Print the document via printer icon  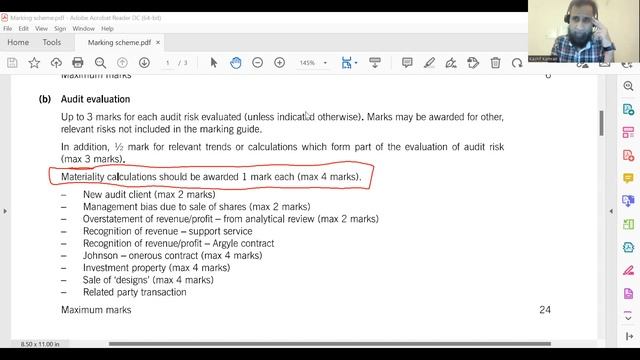78,63
